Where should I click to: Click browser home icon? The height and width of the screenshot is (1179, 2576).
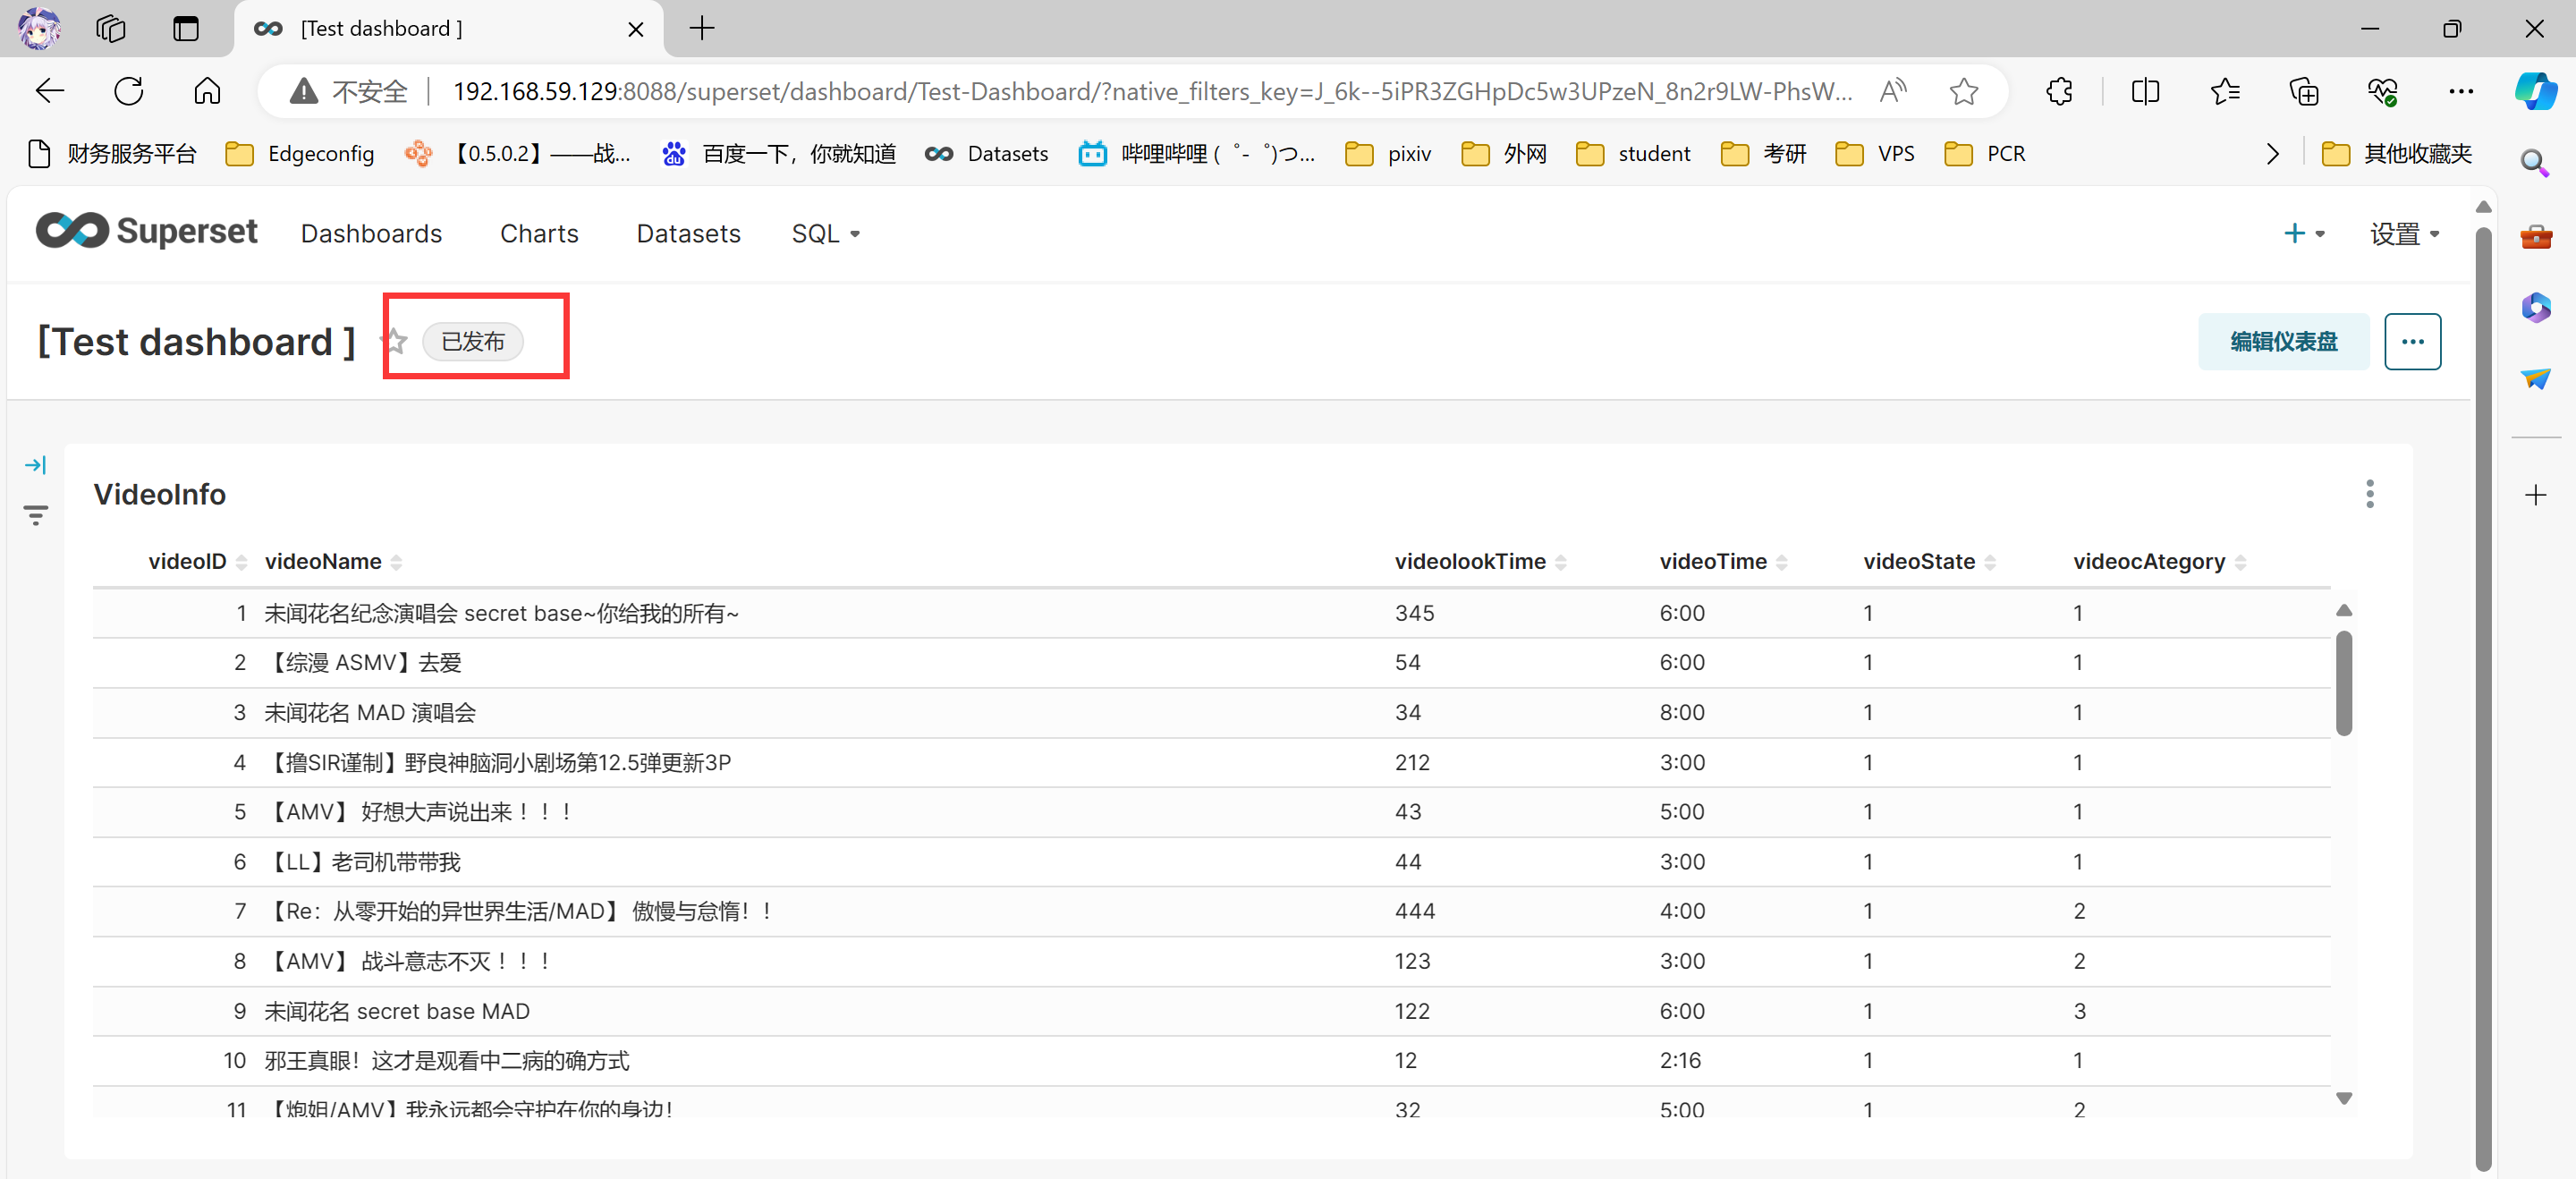click(x=207, y=92)
